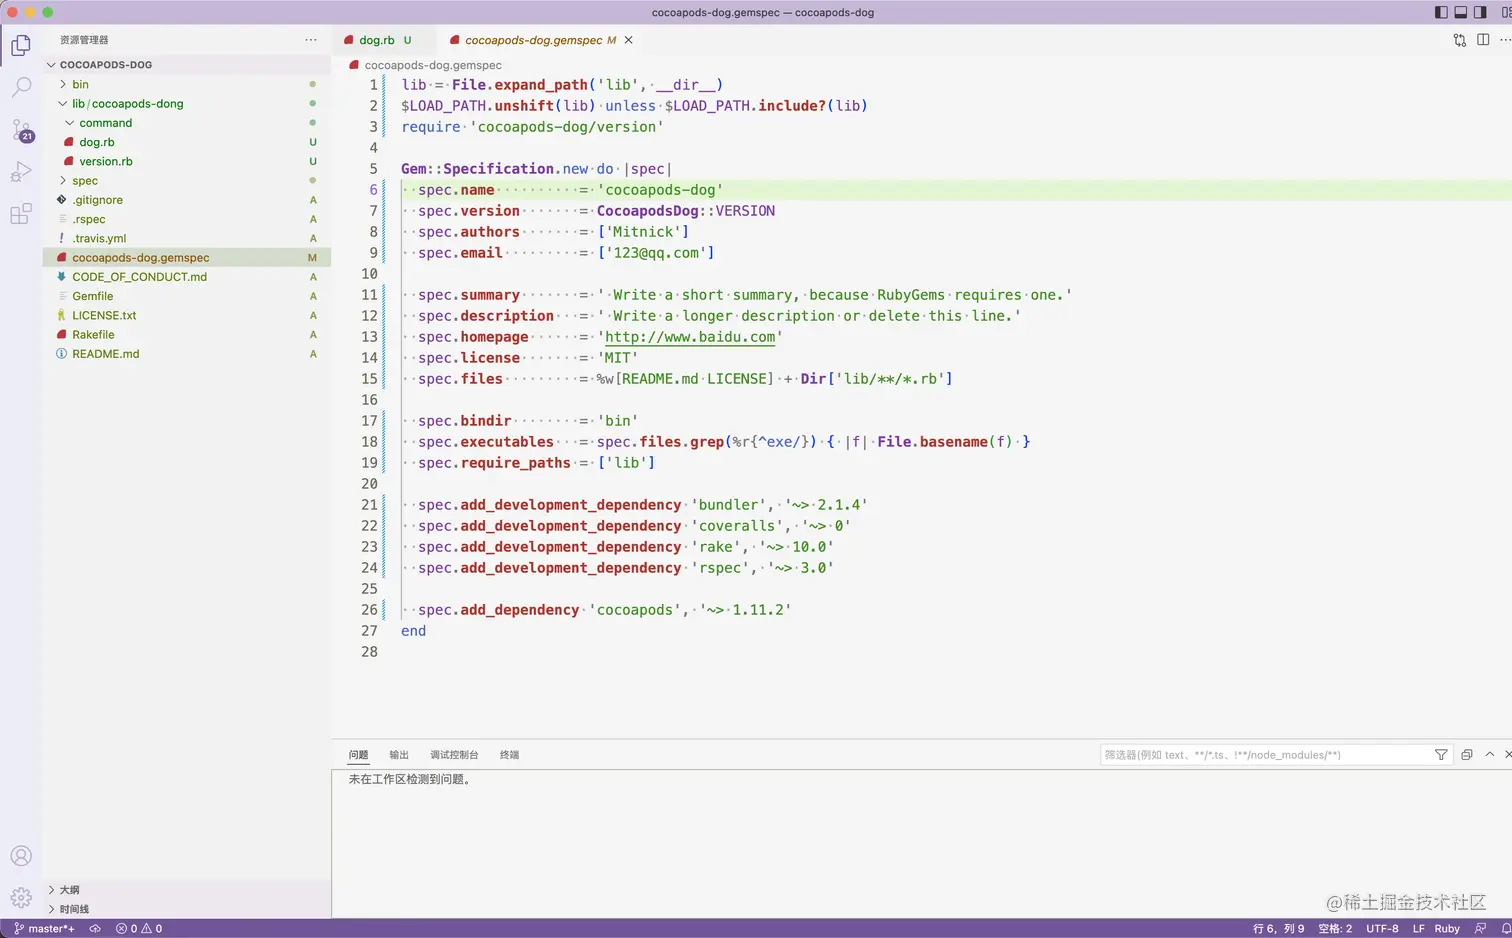Collapse the lib/cocoapods-dong folder

(x=127, y=104)
